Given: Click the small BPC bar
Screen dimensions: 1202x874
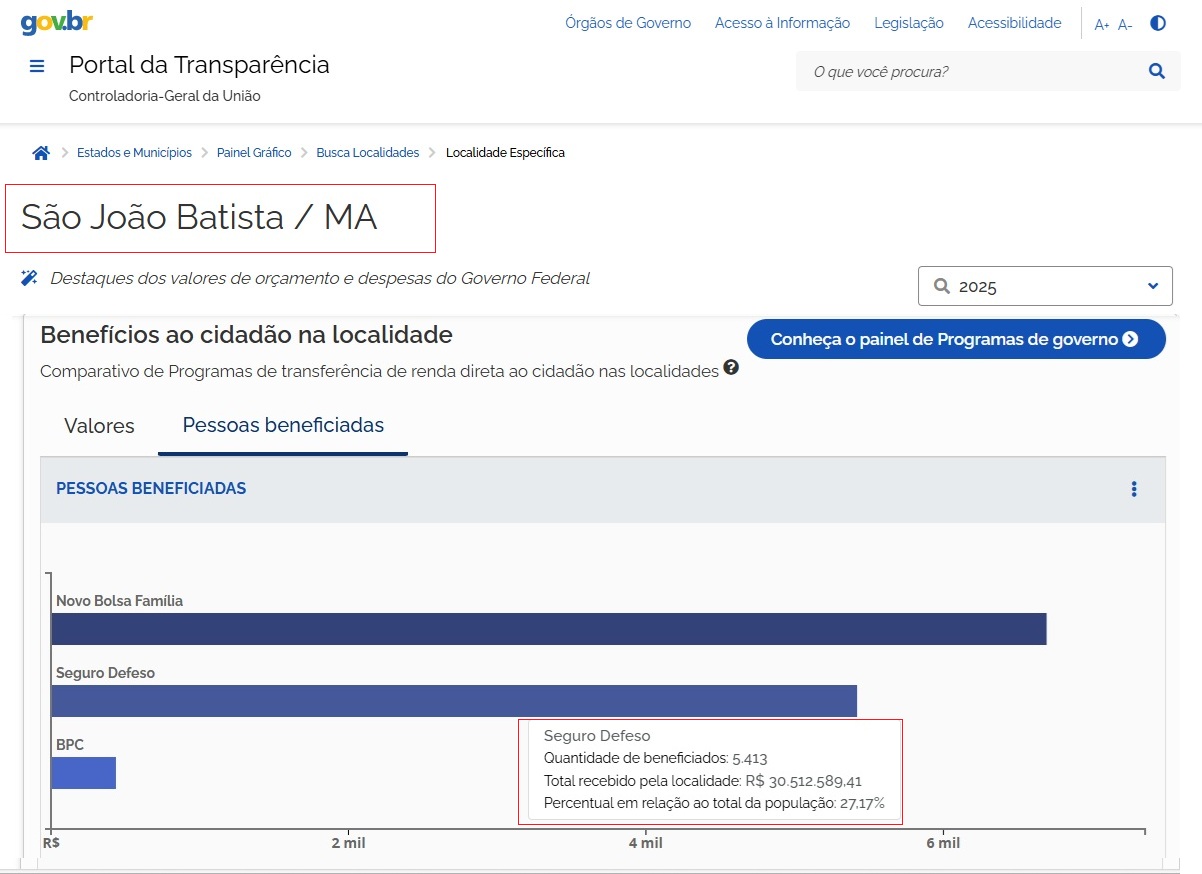Looking at the screenshot, I should (84, 773).
